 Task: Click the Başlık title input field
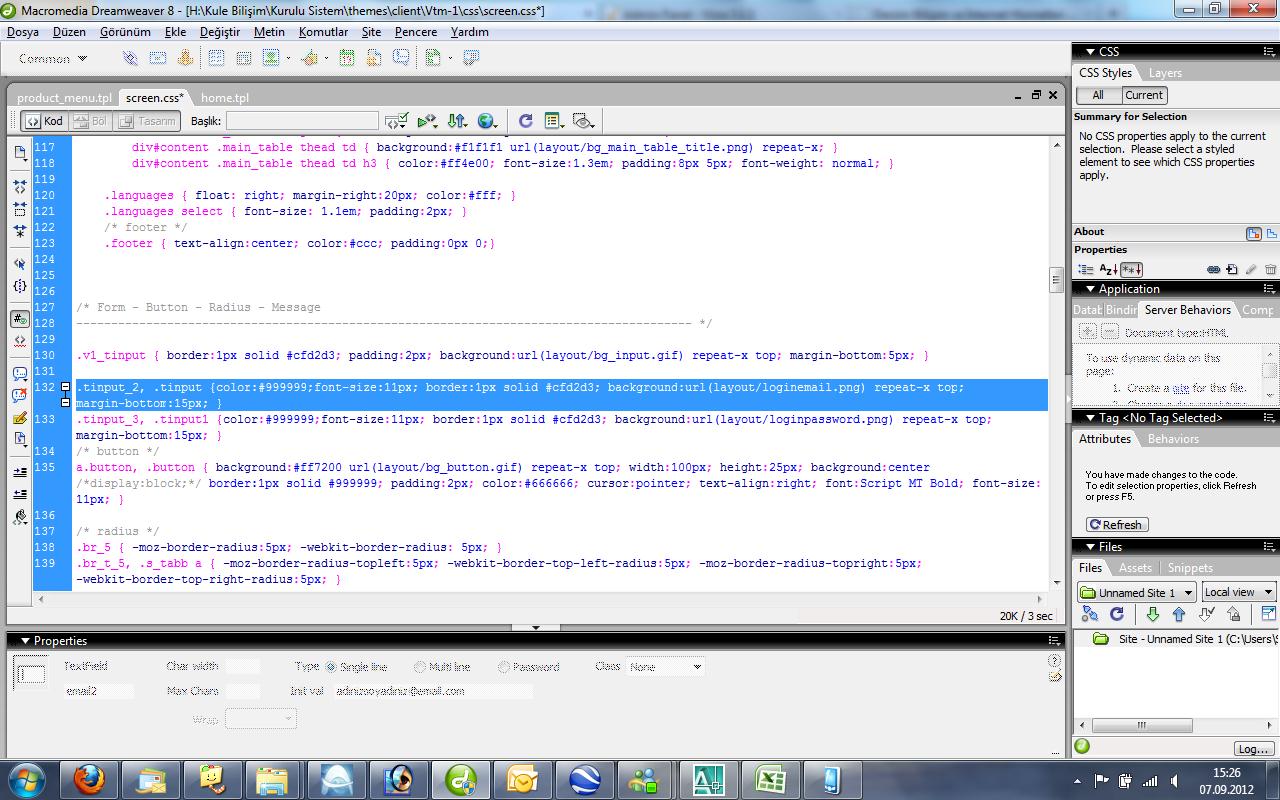tap(301, 121)
